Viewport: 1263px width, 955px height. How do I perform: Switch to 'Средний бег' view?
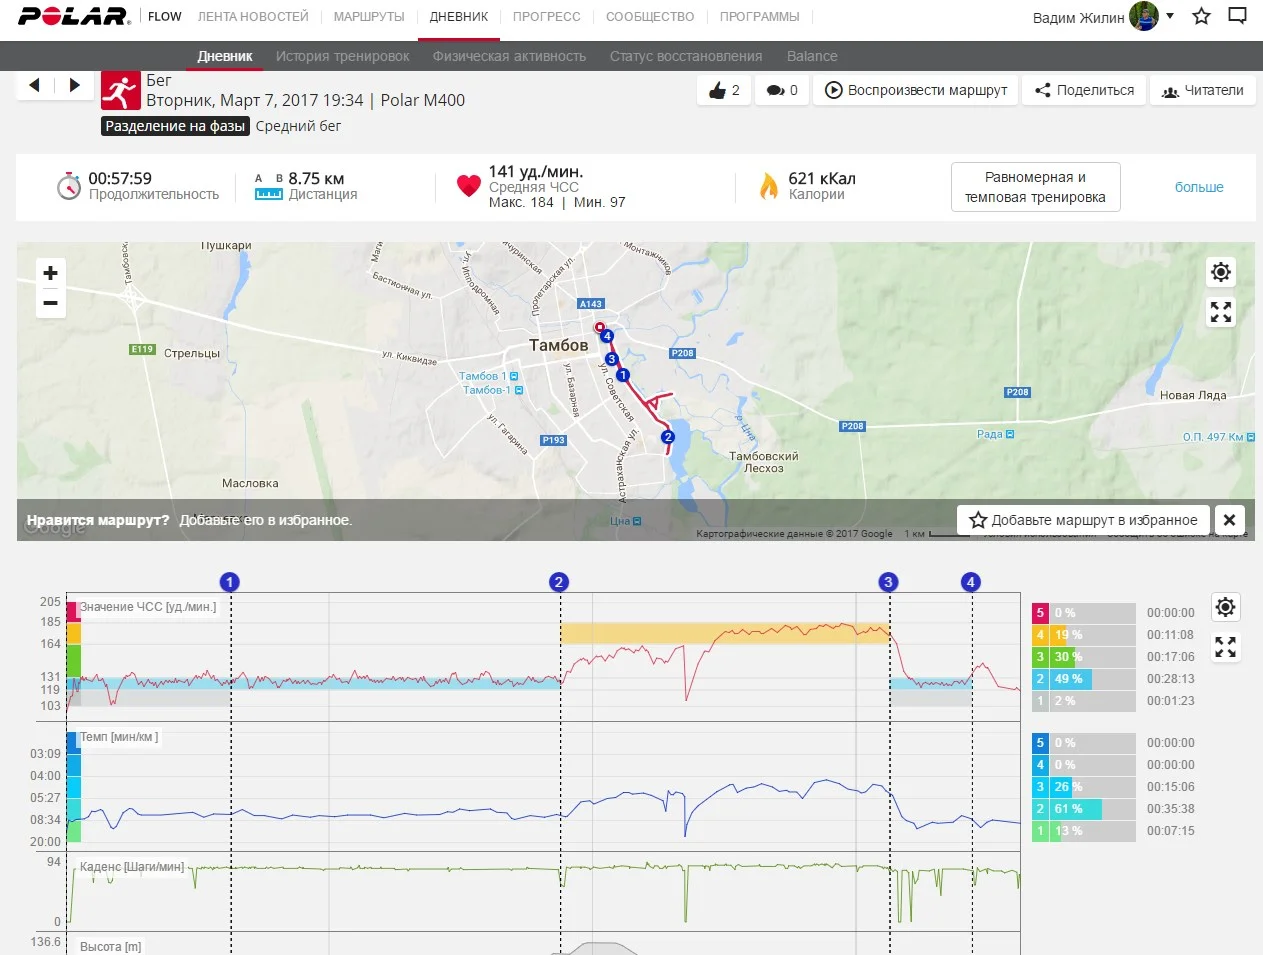point(298,126)
